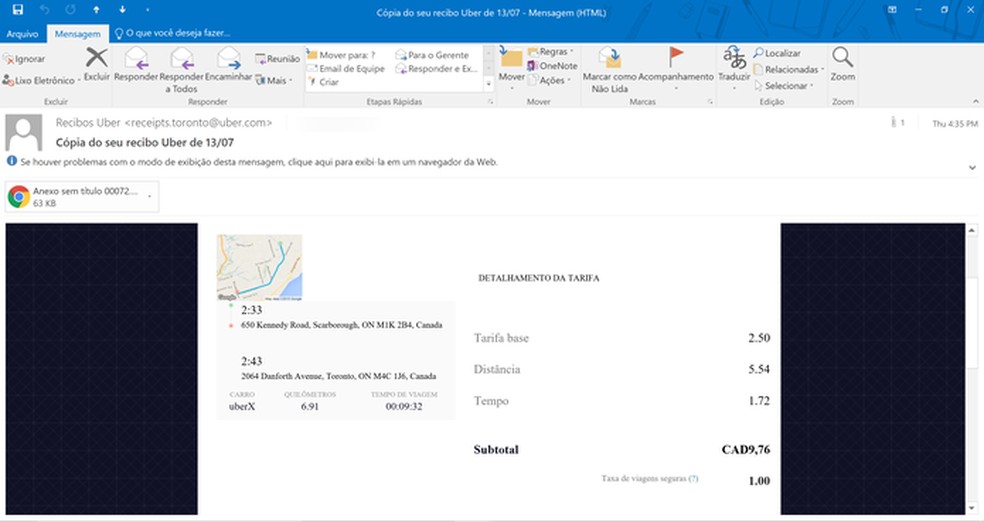Screen dimensions: 984x522
Task: Delete the message with Excluir
Action: pos(97,64)
